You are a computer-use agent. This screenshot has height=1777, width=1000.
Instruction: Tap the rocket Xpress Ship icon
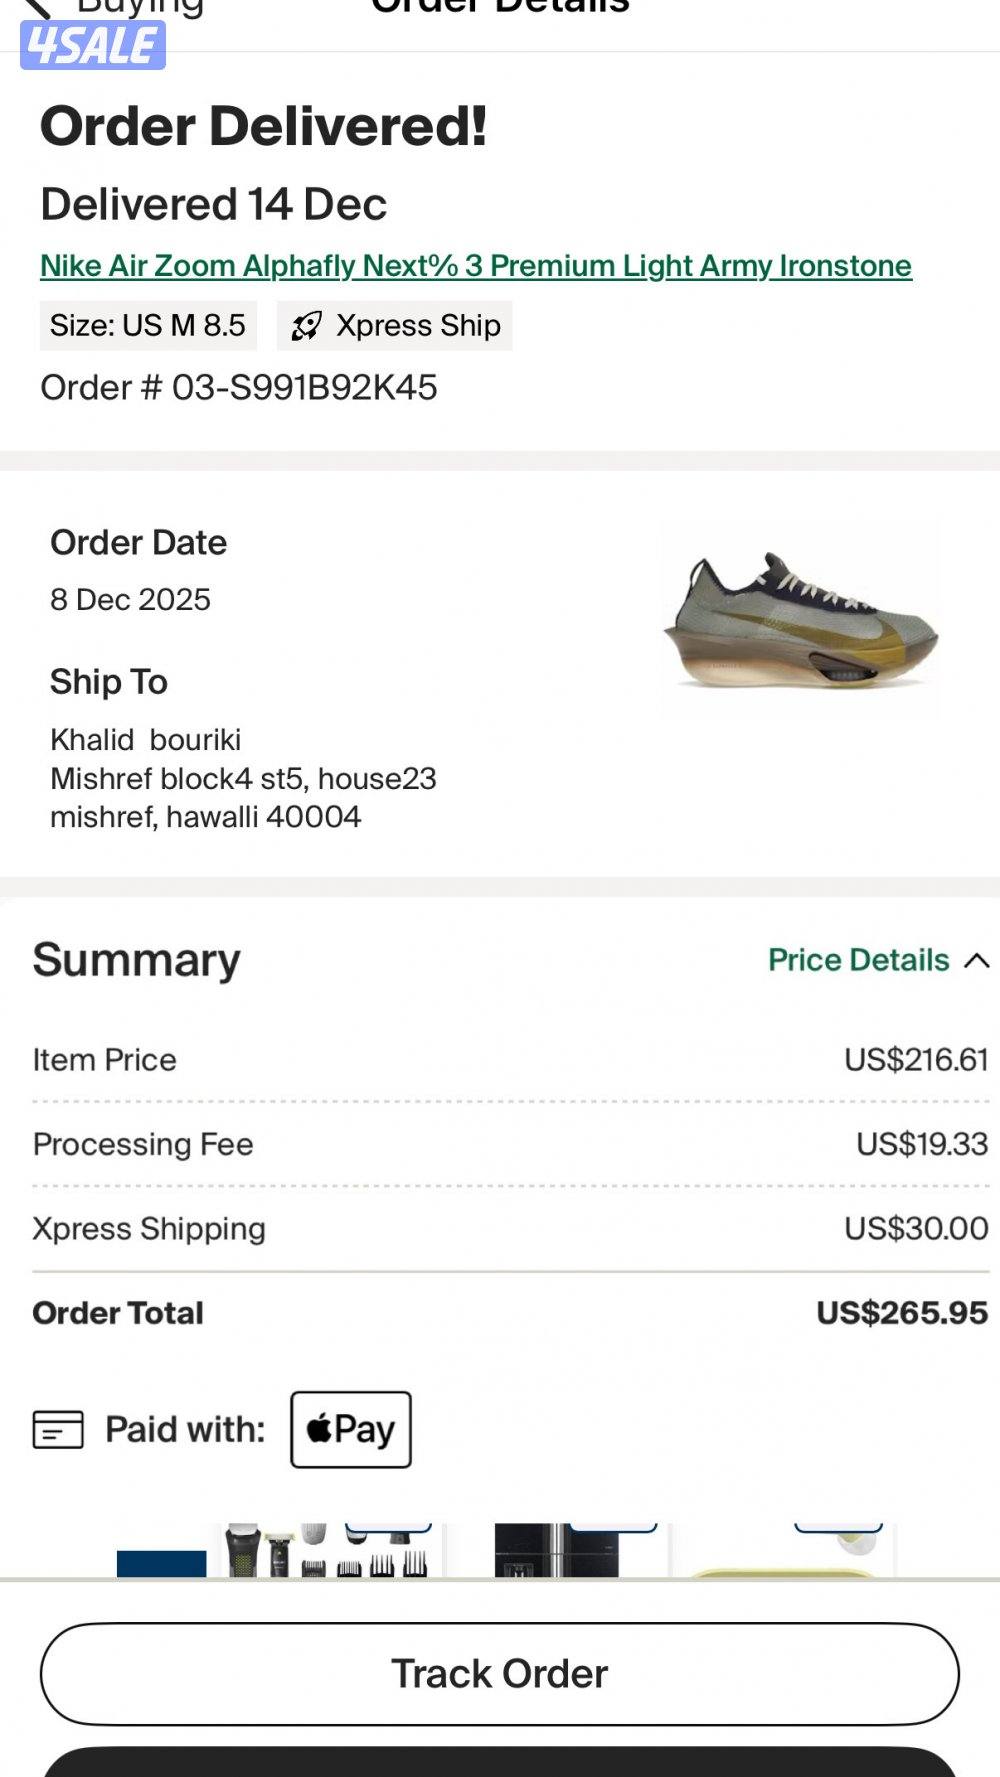click(306, 326)
